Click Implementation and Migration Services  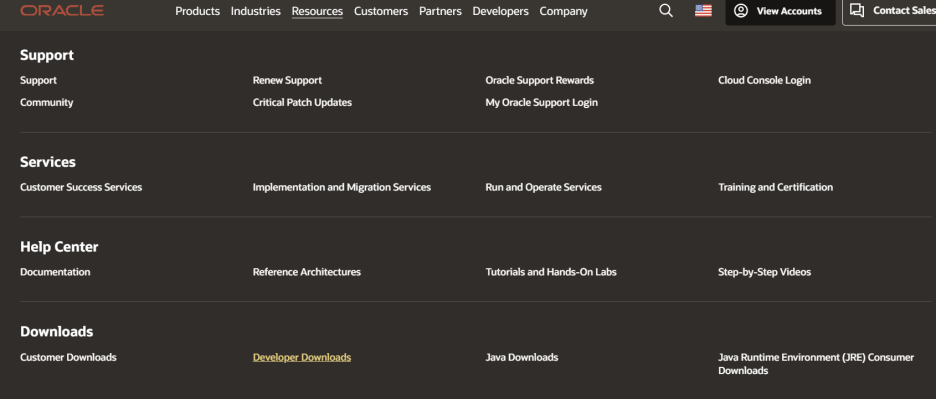(341, 187)
